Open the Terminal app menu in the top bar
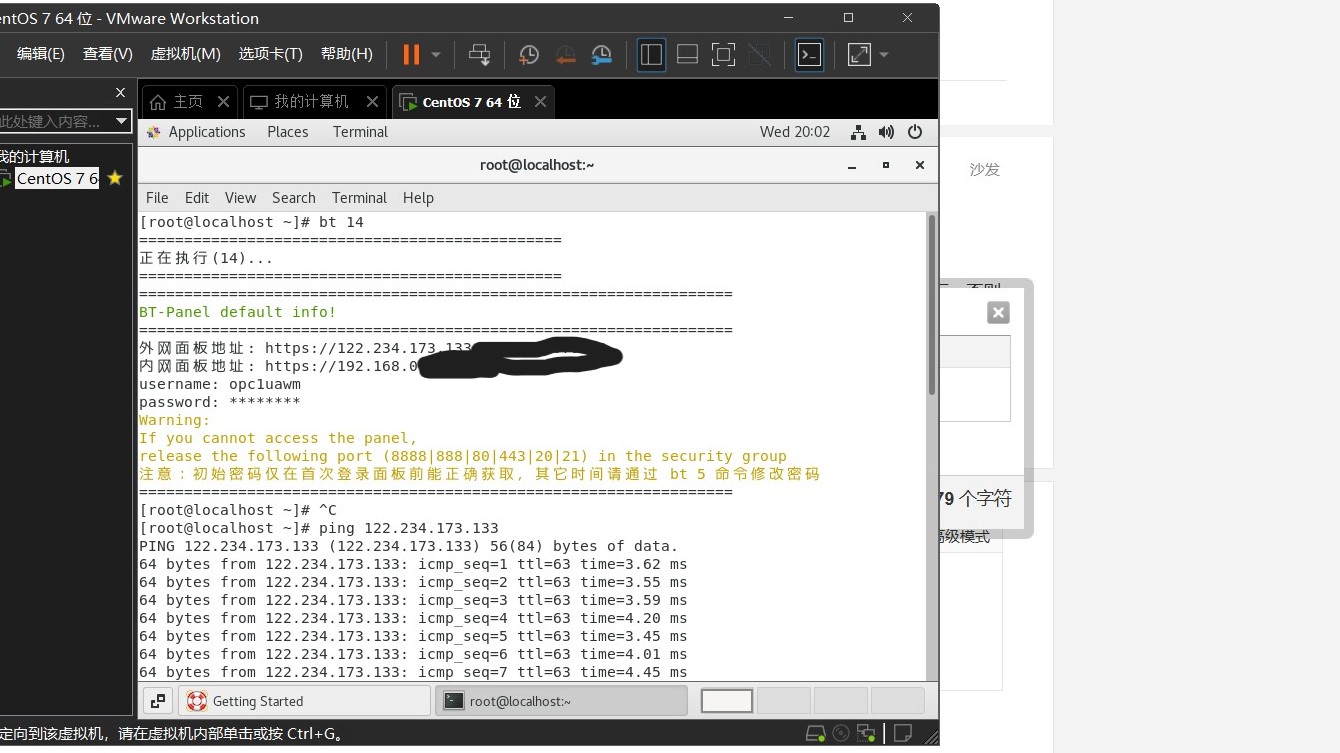 click(x=360, y=132)
